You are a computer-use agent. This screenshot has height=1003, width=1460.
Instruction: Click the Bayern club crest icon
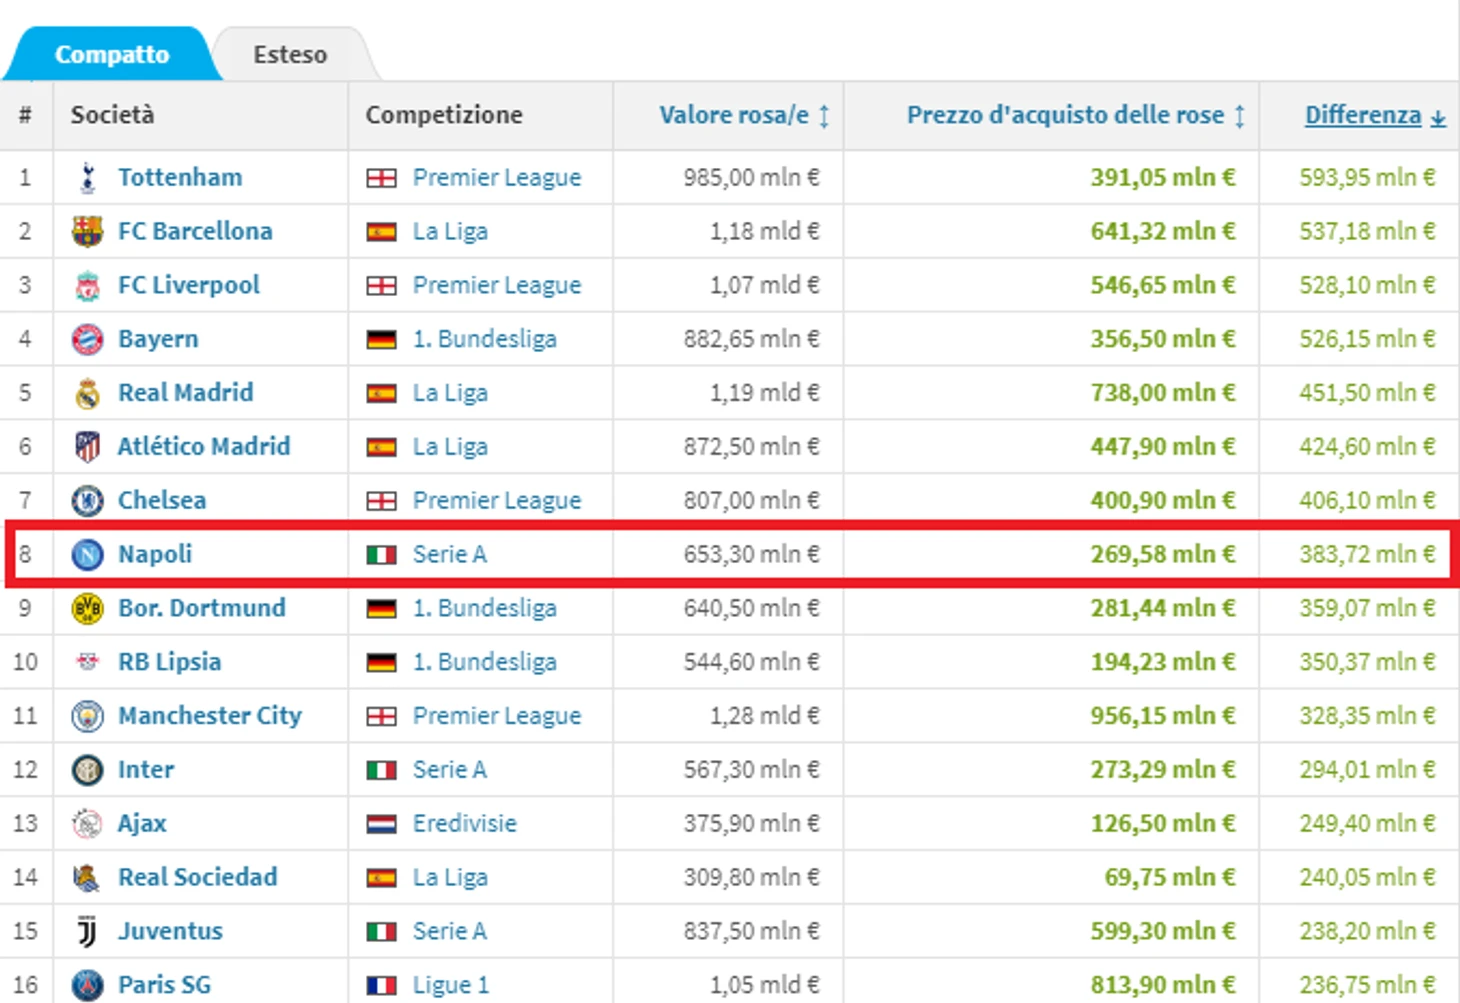click(x=88, y=340)
